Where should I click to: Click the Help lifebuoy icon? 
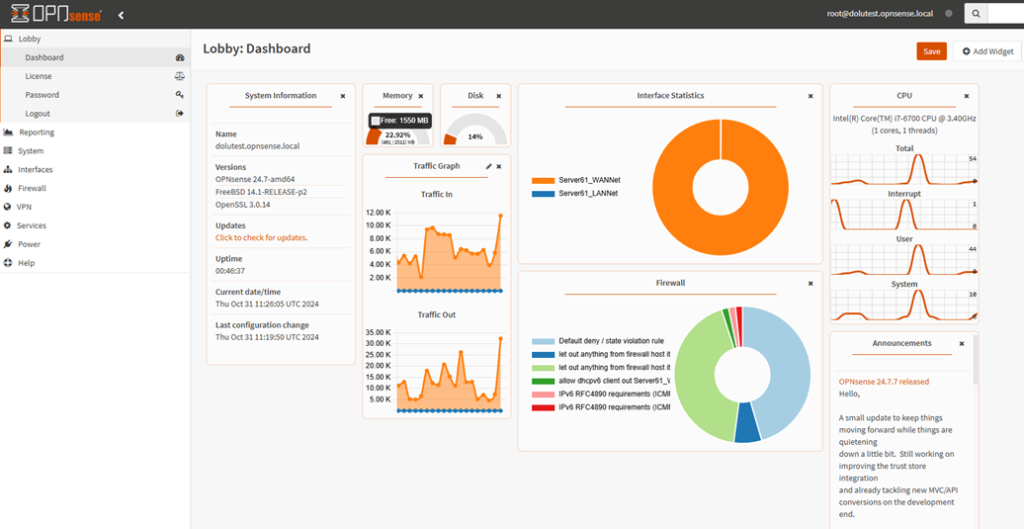tap(8, 263)
